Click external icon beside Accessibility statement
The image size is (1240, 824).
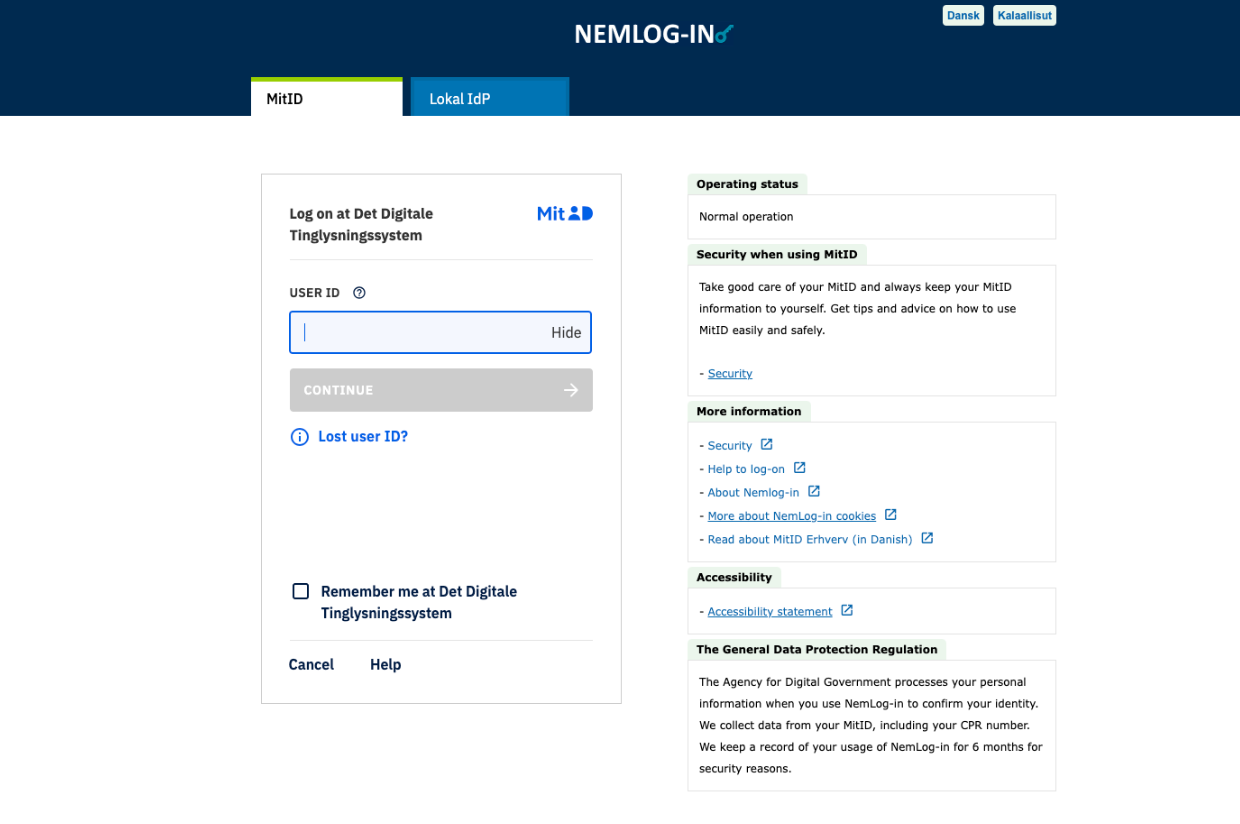click(847, 611)
